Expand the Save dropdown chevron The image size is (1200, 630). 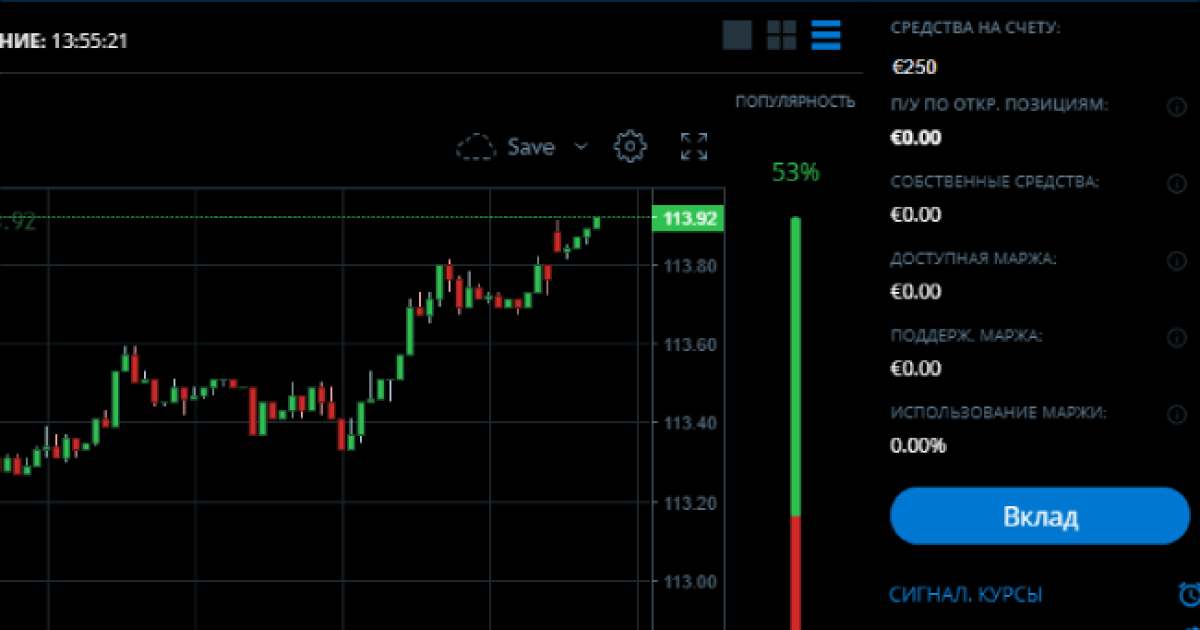(x=581, y=147)
